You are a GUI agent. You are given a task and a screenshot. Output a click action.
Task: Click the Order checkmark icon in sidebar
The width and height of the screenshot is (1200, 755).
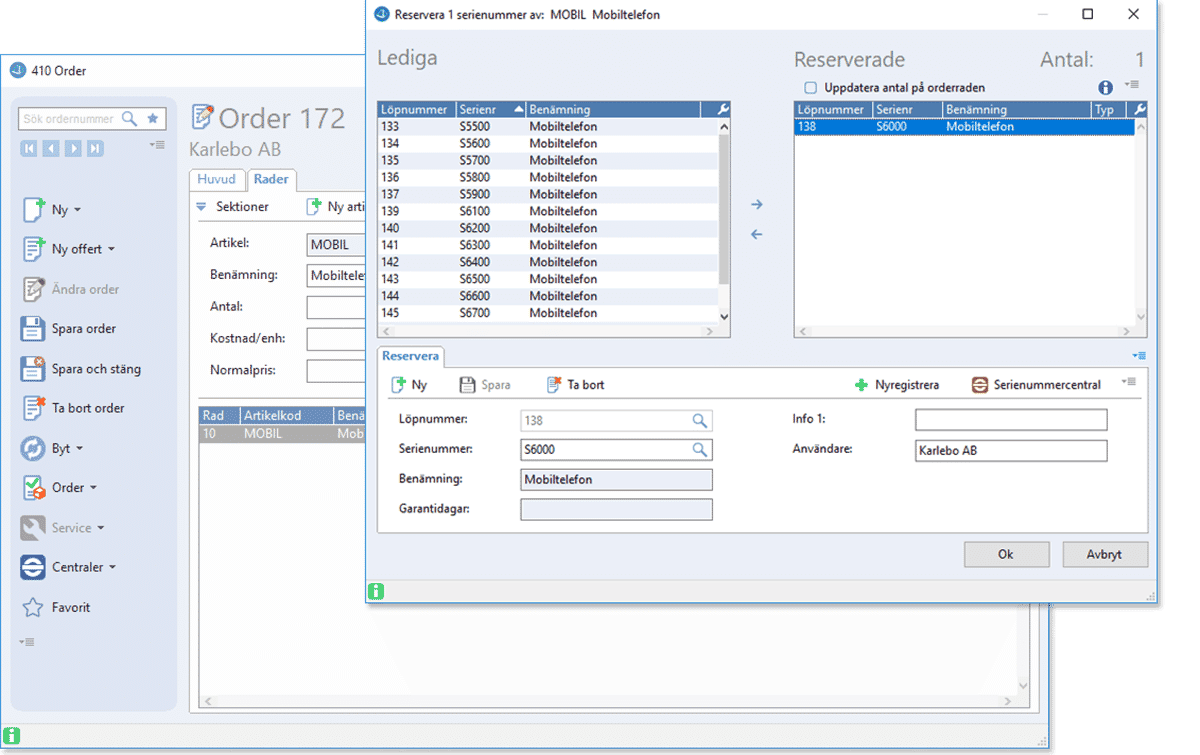[x=33, y=488]
